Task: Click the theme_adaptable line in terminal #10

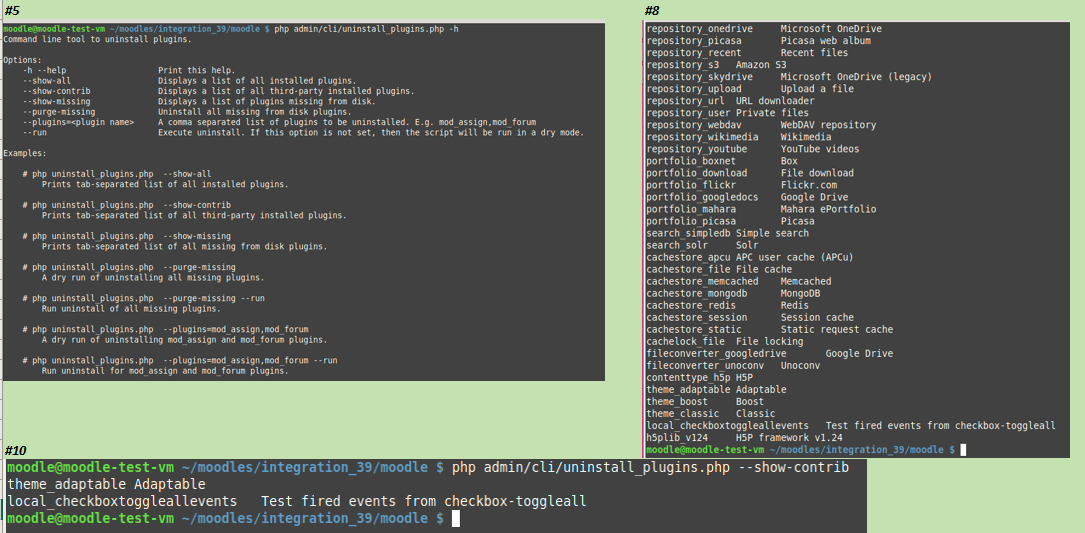Action: click(x=107, y=484)
